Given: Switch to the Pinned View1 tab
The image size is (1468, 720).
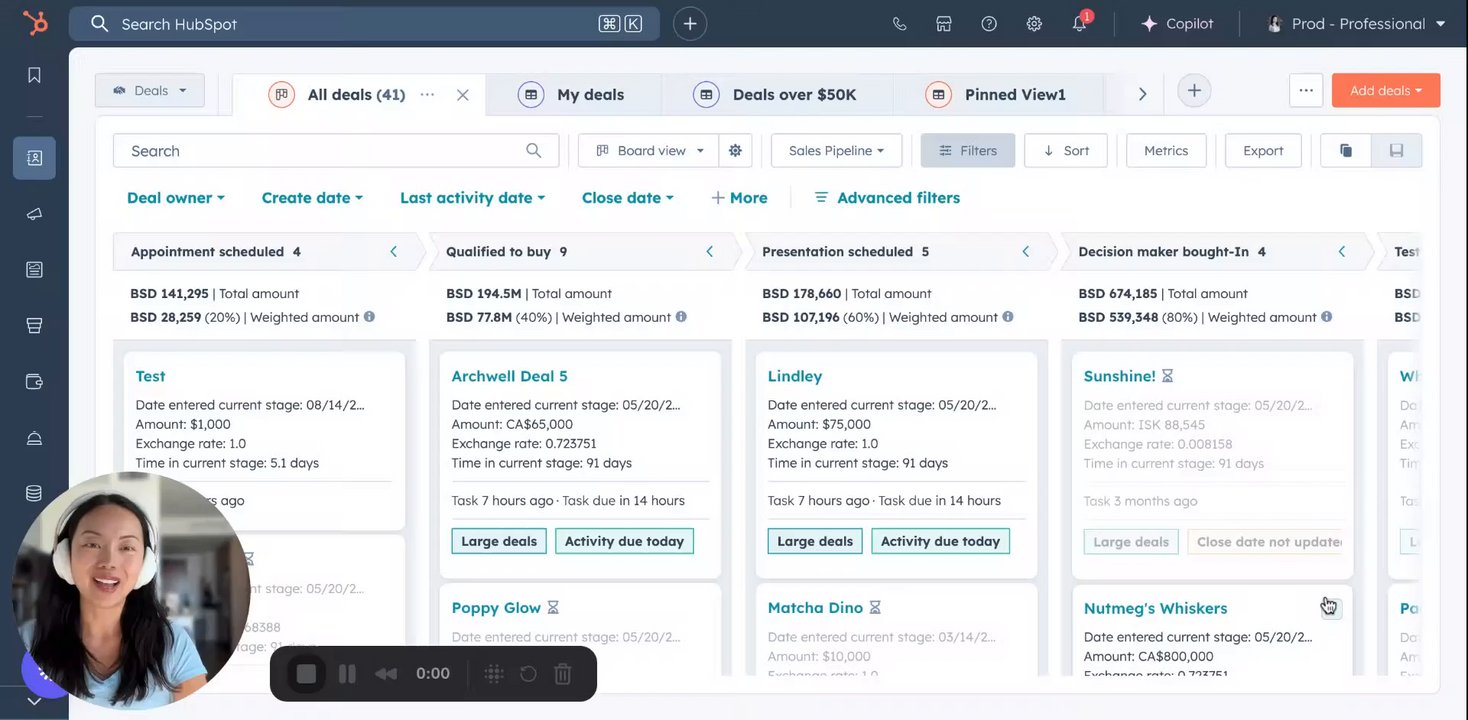Looking at the screenshot, I should [x=998, y=95].
